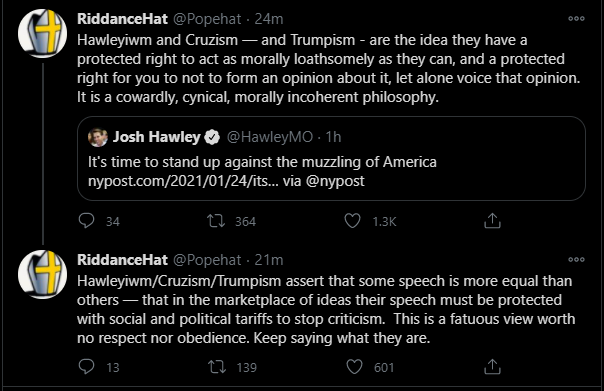Visit the @nypost mention link
Screen dimensions: 604x391
pyautogui.click(x=335, y=181)
